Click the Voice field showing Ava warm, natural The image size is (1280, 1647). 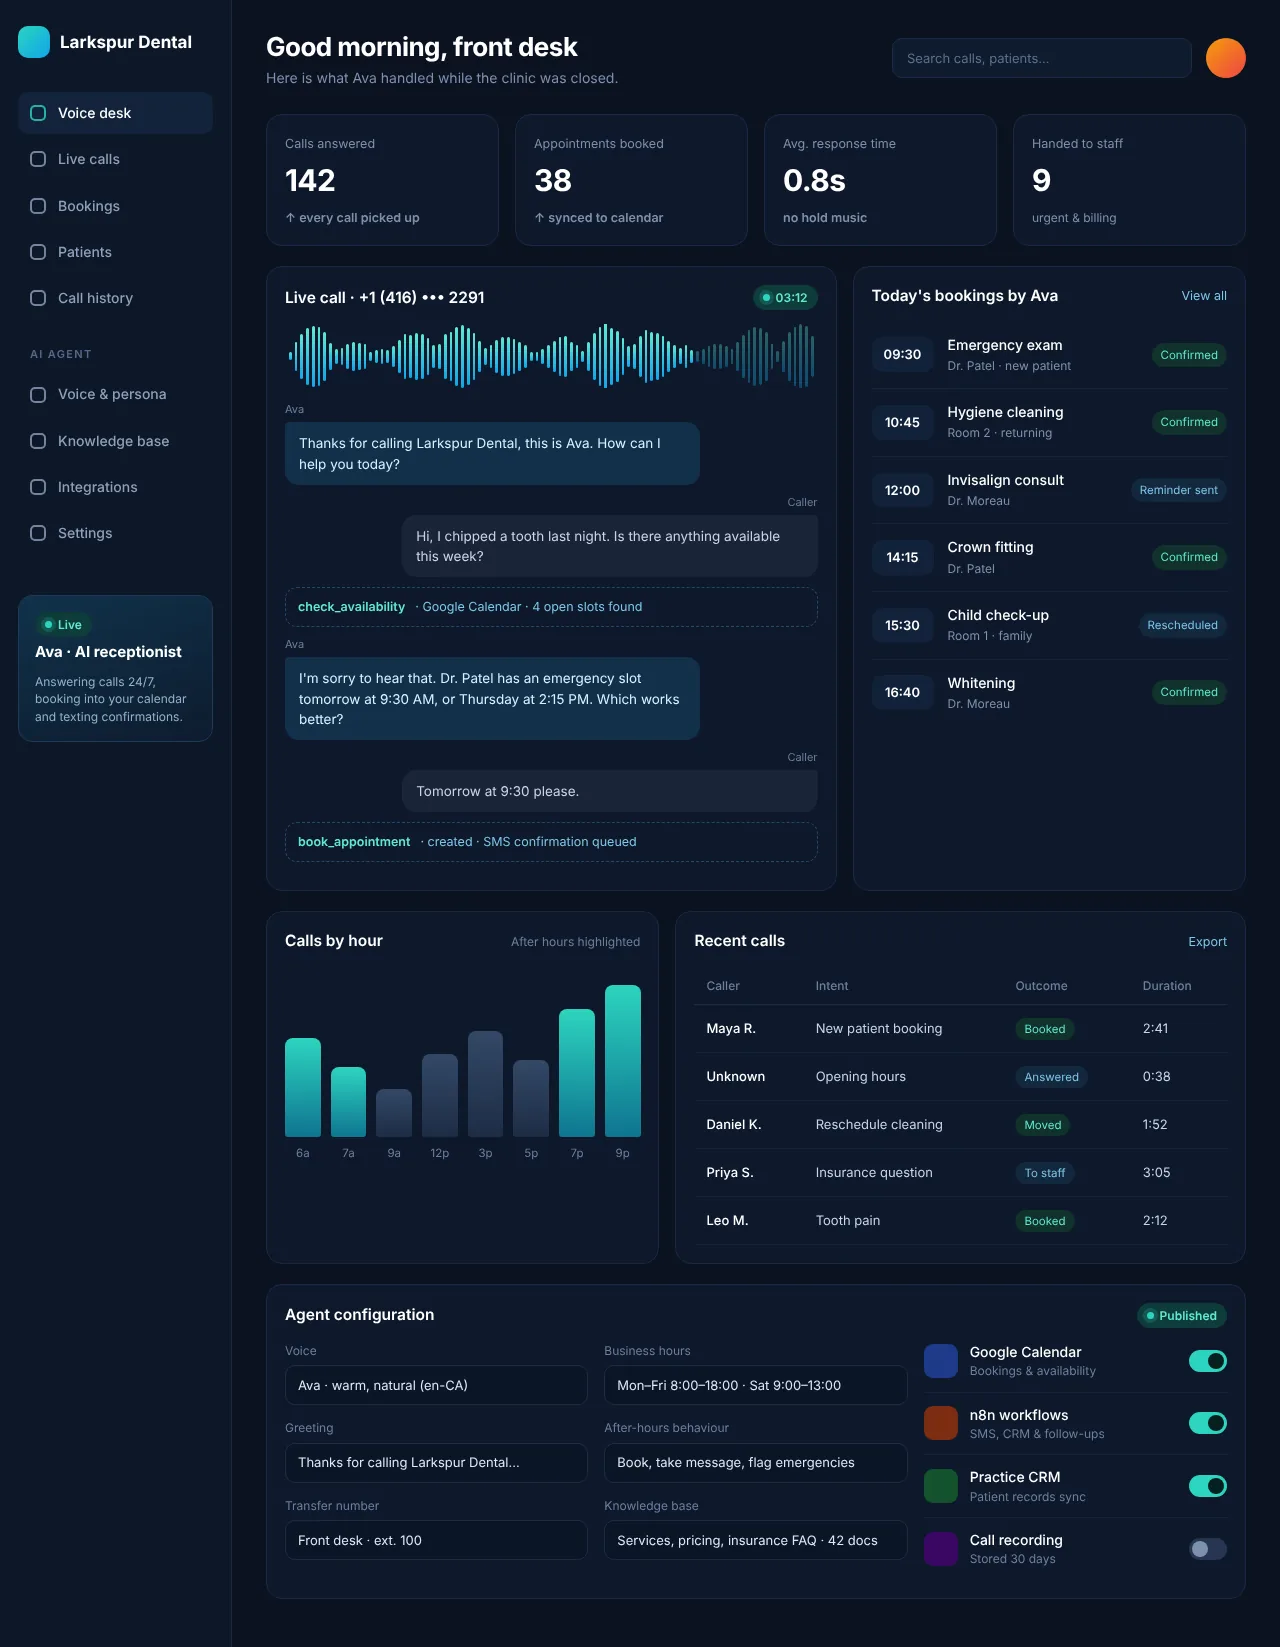coord(436,1386)
